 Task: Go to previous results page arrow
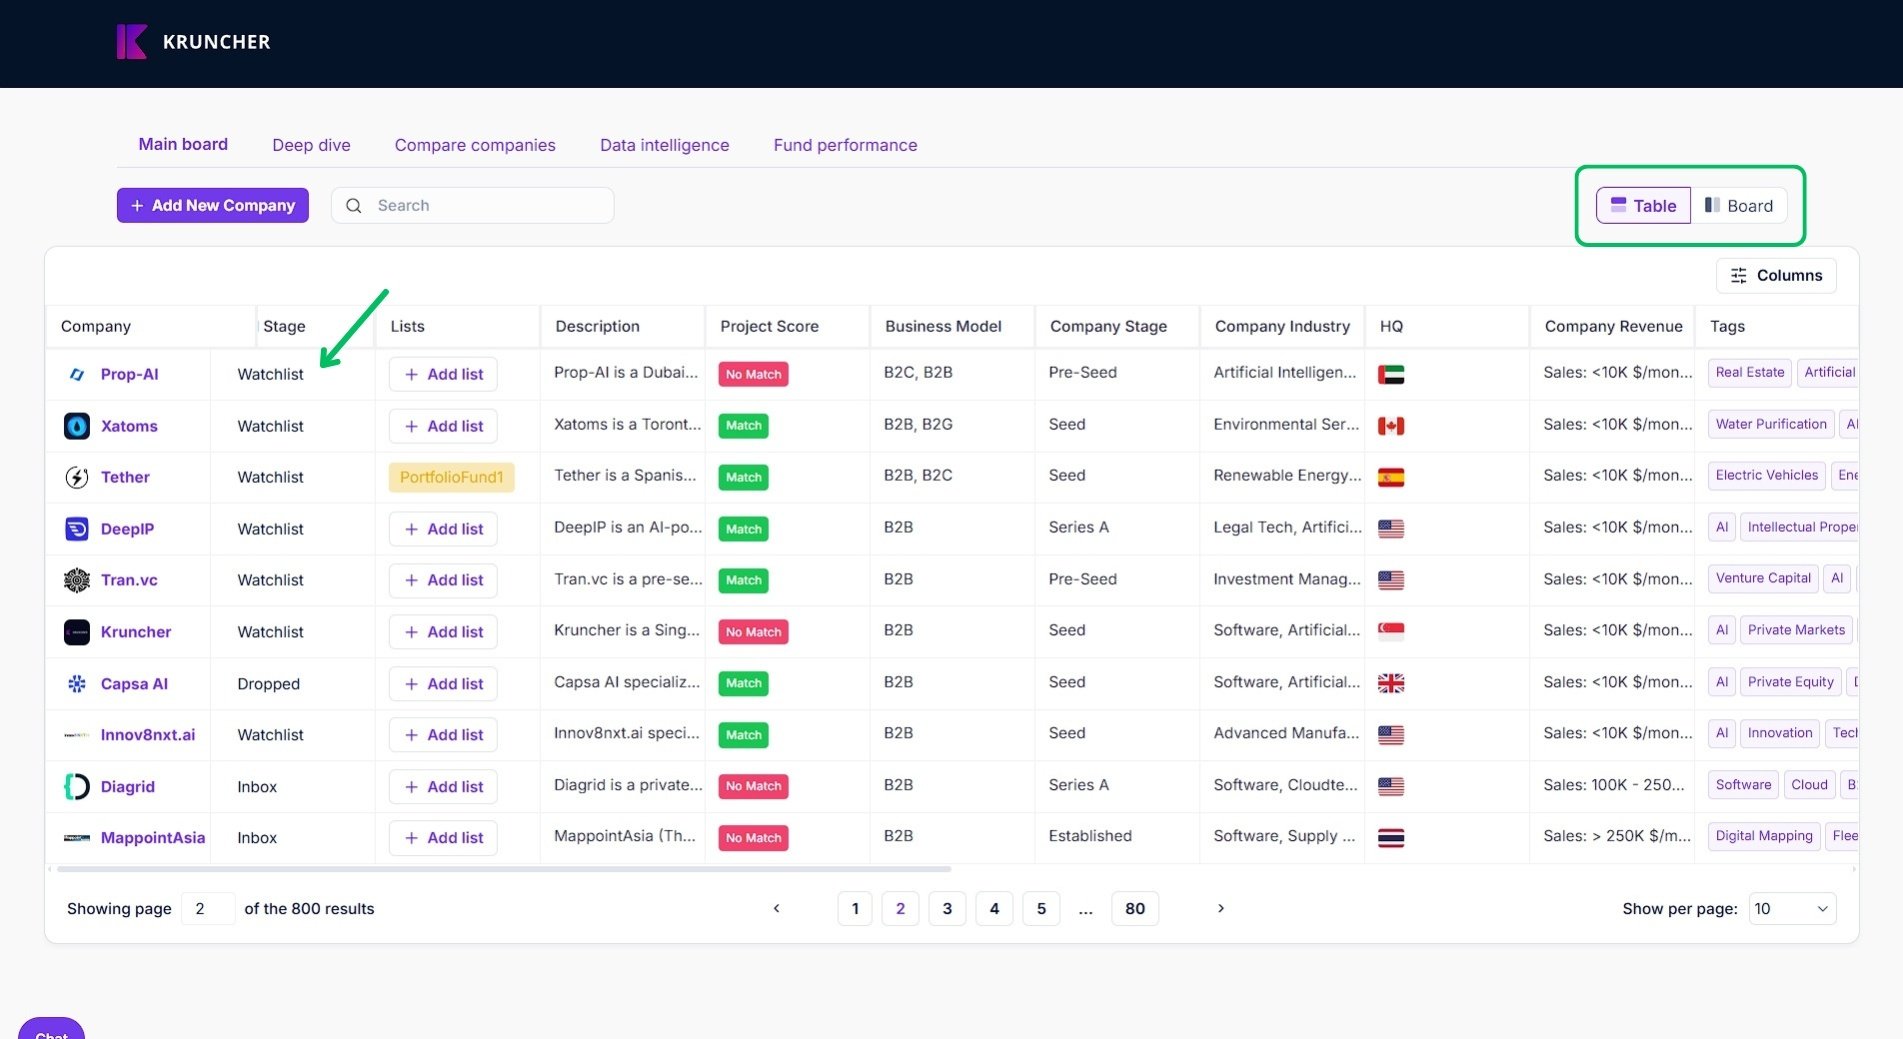776,909
